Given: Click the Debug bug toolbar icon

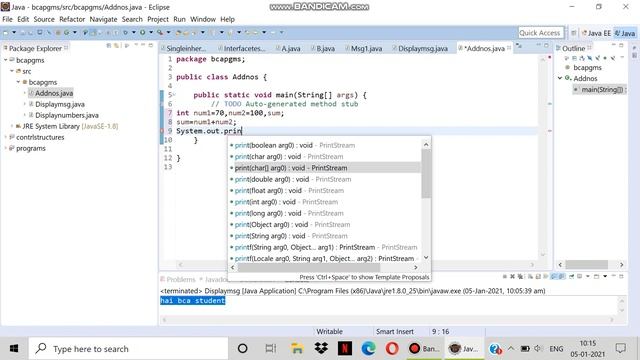Looking at the screenshot, I should point(125,32).
